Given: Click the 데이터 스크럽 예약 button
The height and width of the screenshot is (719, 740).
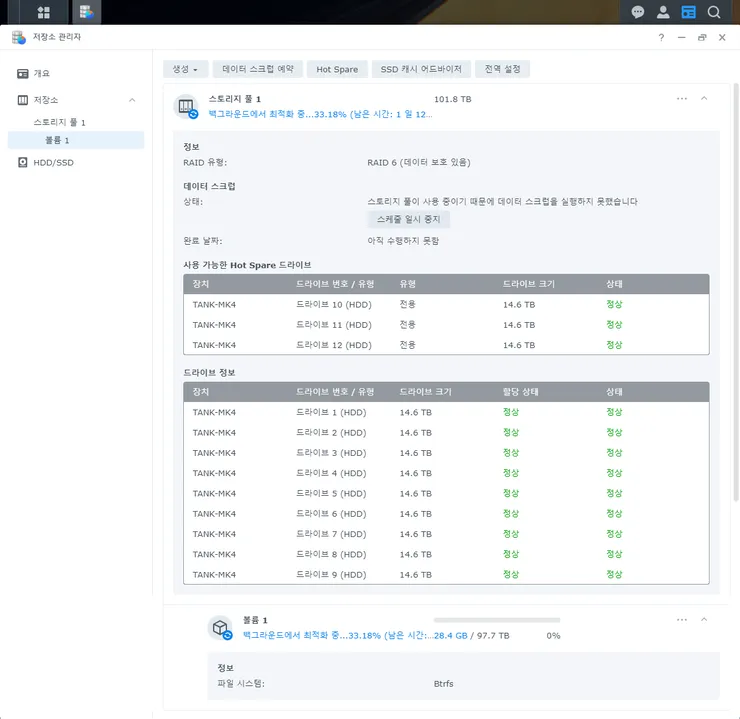Looking at the screenshot, I should [258, 69].
